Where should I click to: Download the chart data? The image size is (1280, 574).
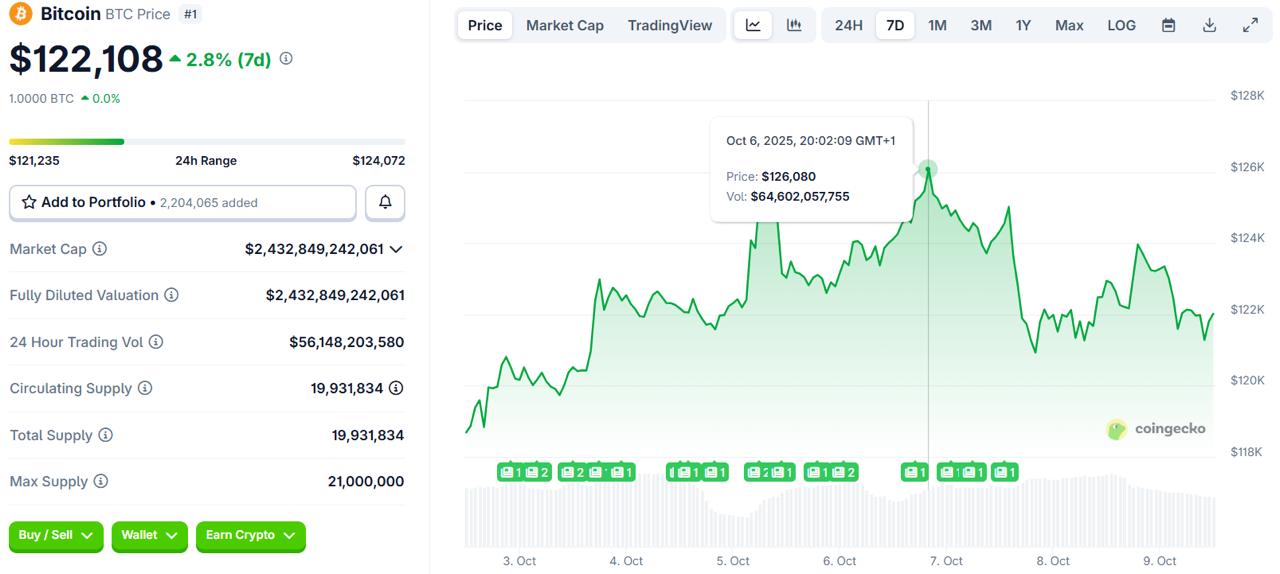pos(1209,25)
